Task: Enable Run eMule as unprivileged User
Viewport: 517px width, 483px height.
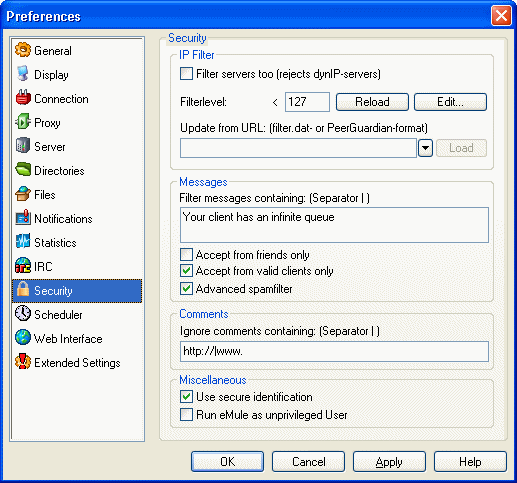Action: (x=186, y=415)
